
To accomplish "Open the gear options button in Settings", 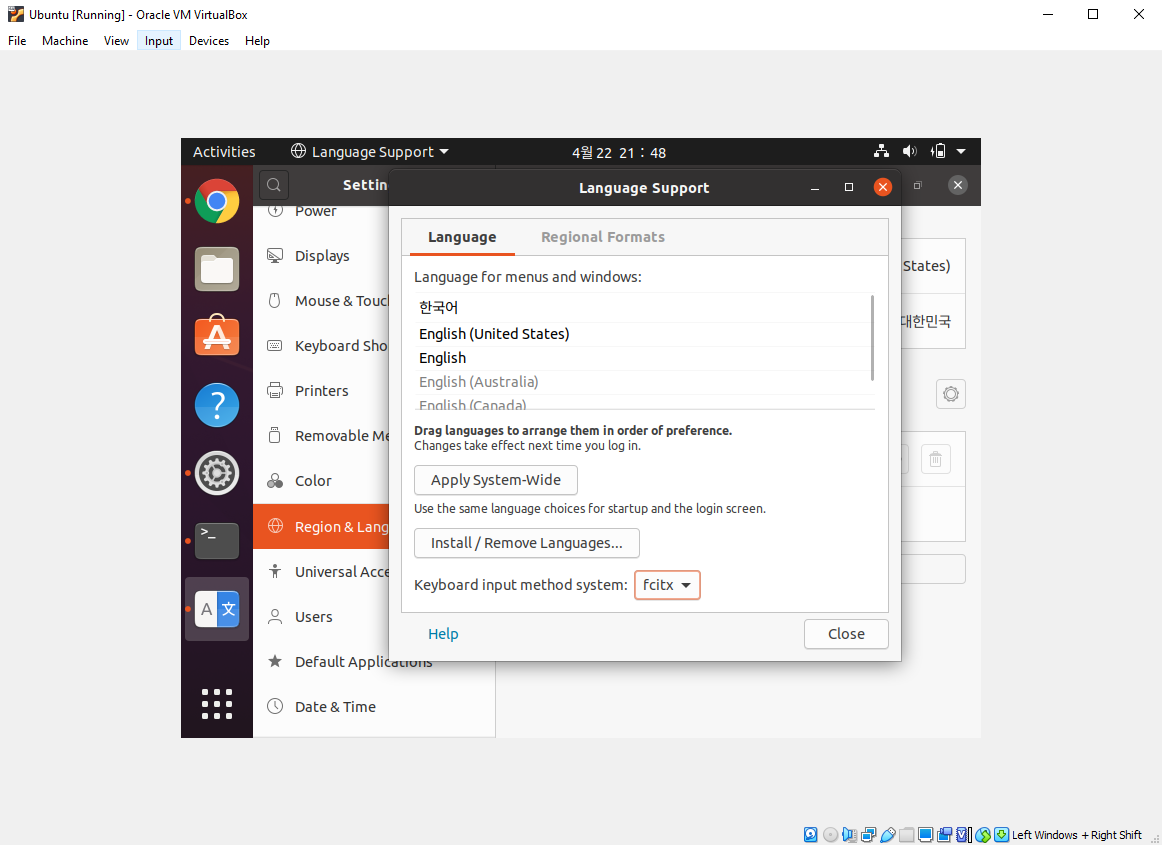I will click(951, 394).
